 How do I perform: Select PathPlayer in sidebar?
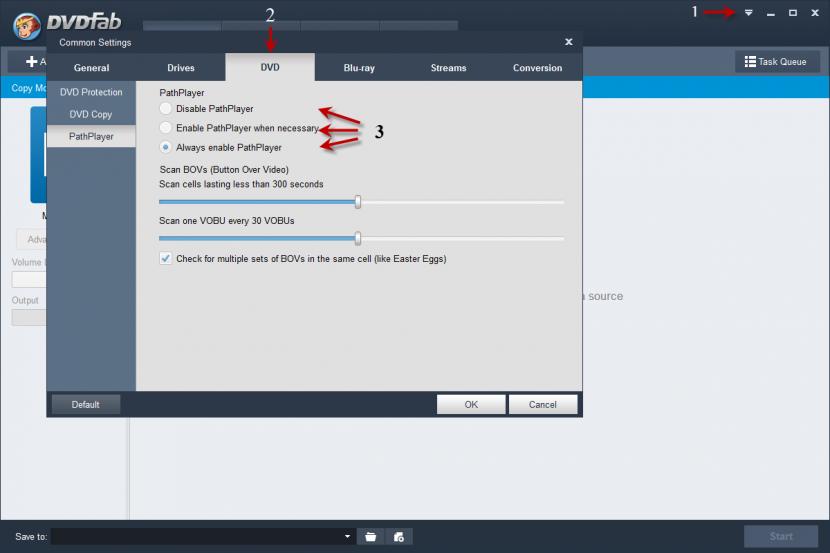click(91, 137)
